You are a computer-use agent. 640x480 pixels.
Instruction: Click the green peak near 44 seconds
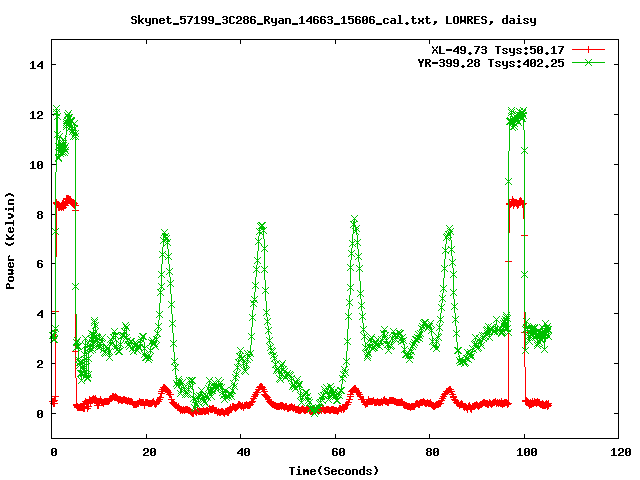262,227
